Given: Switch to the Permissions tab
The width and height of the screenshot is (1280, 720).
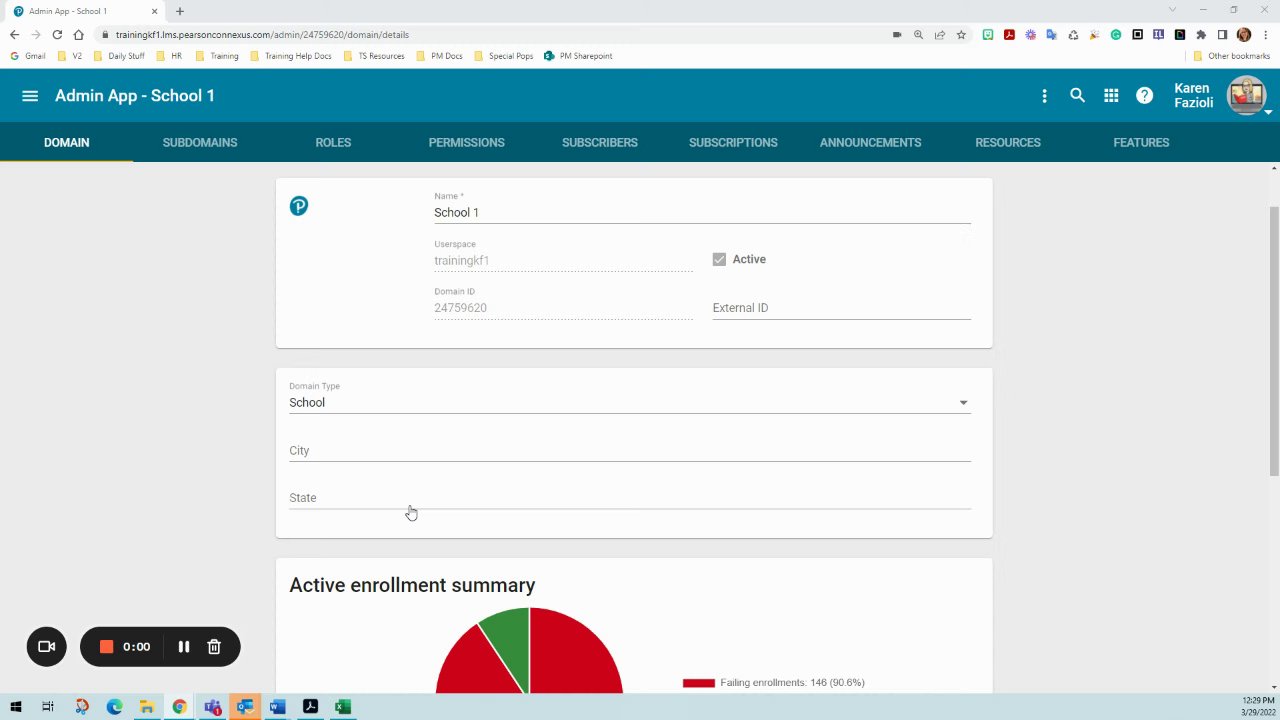Looking at the screenshot, I should [466, 142].
